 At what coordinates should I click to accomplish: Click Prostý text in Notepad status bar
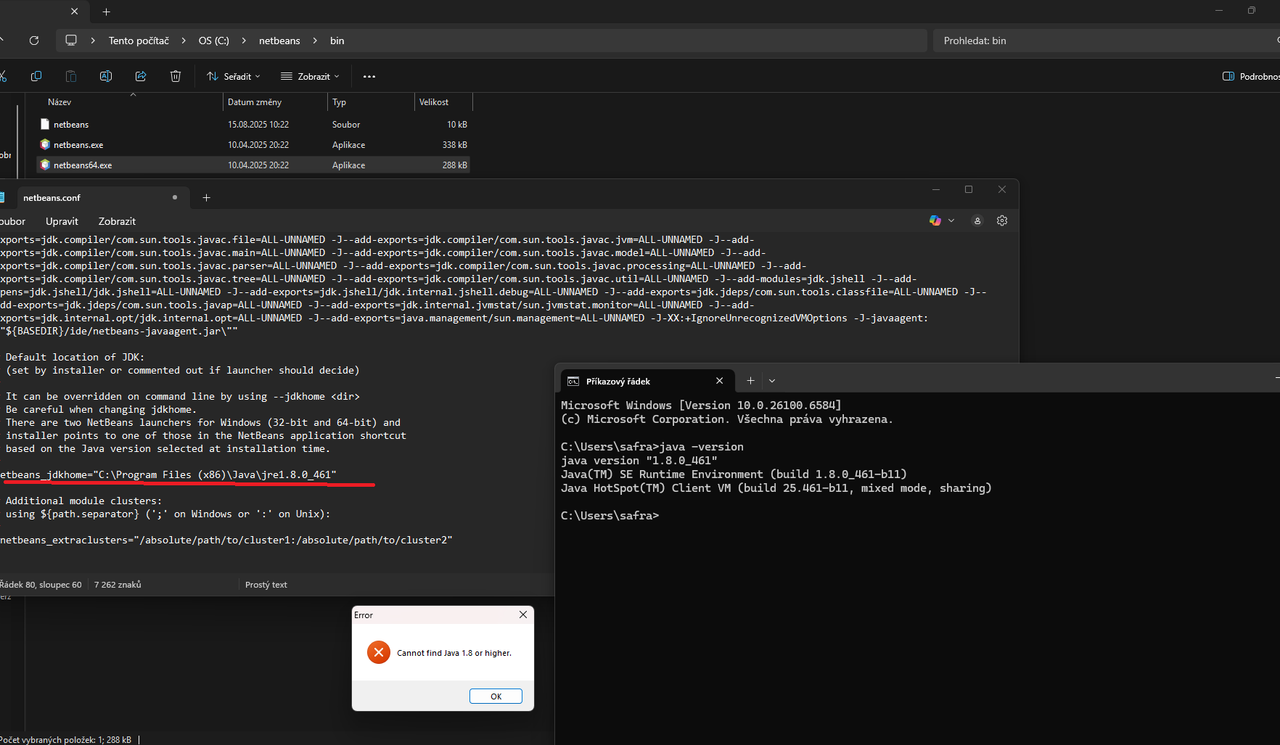(x=266, y=584)
